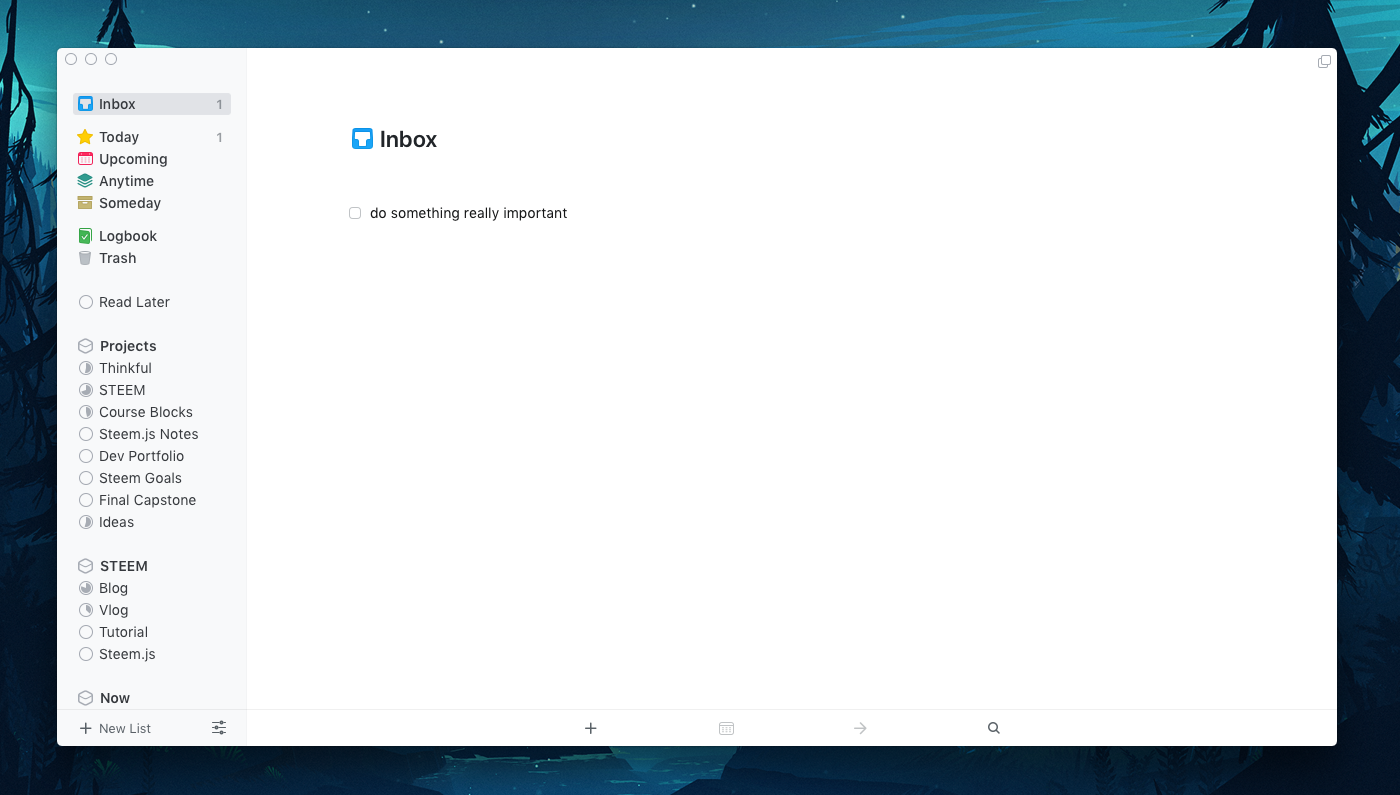Select the Projects area heading
This screenshot has width=1400, height=795.
tap(152, 346)
